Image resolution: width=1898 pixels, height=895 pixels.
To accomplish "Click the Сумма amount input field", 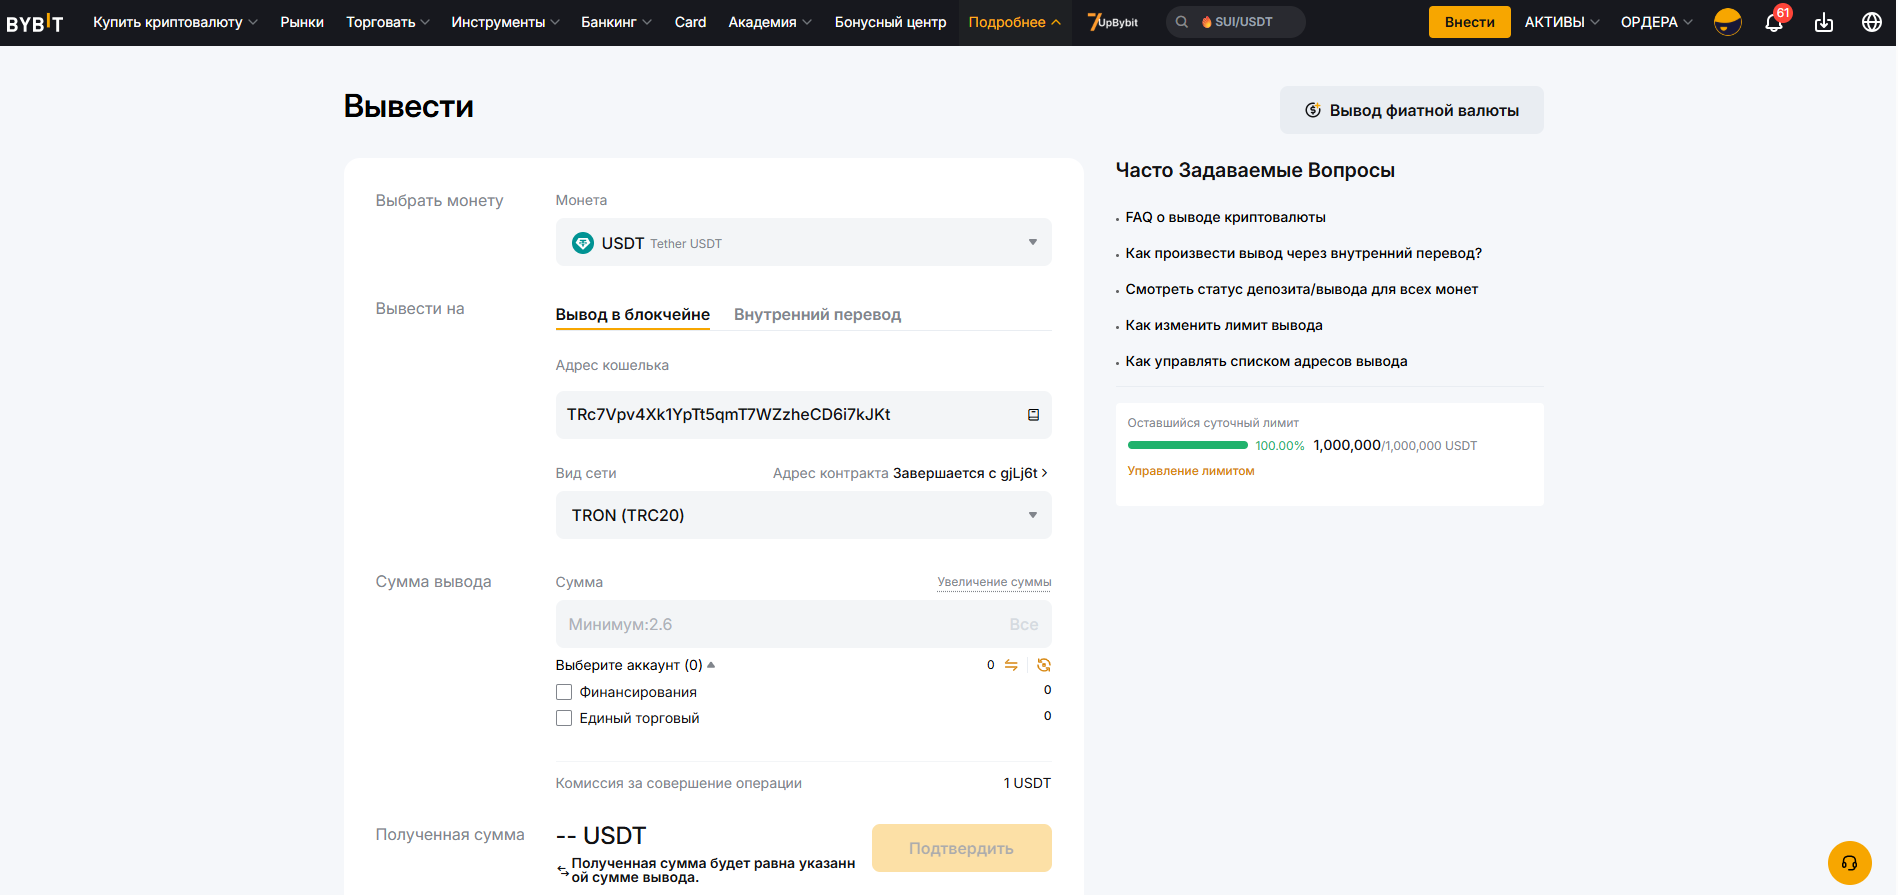I will 780,624.
